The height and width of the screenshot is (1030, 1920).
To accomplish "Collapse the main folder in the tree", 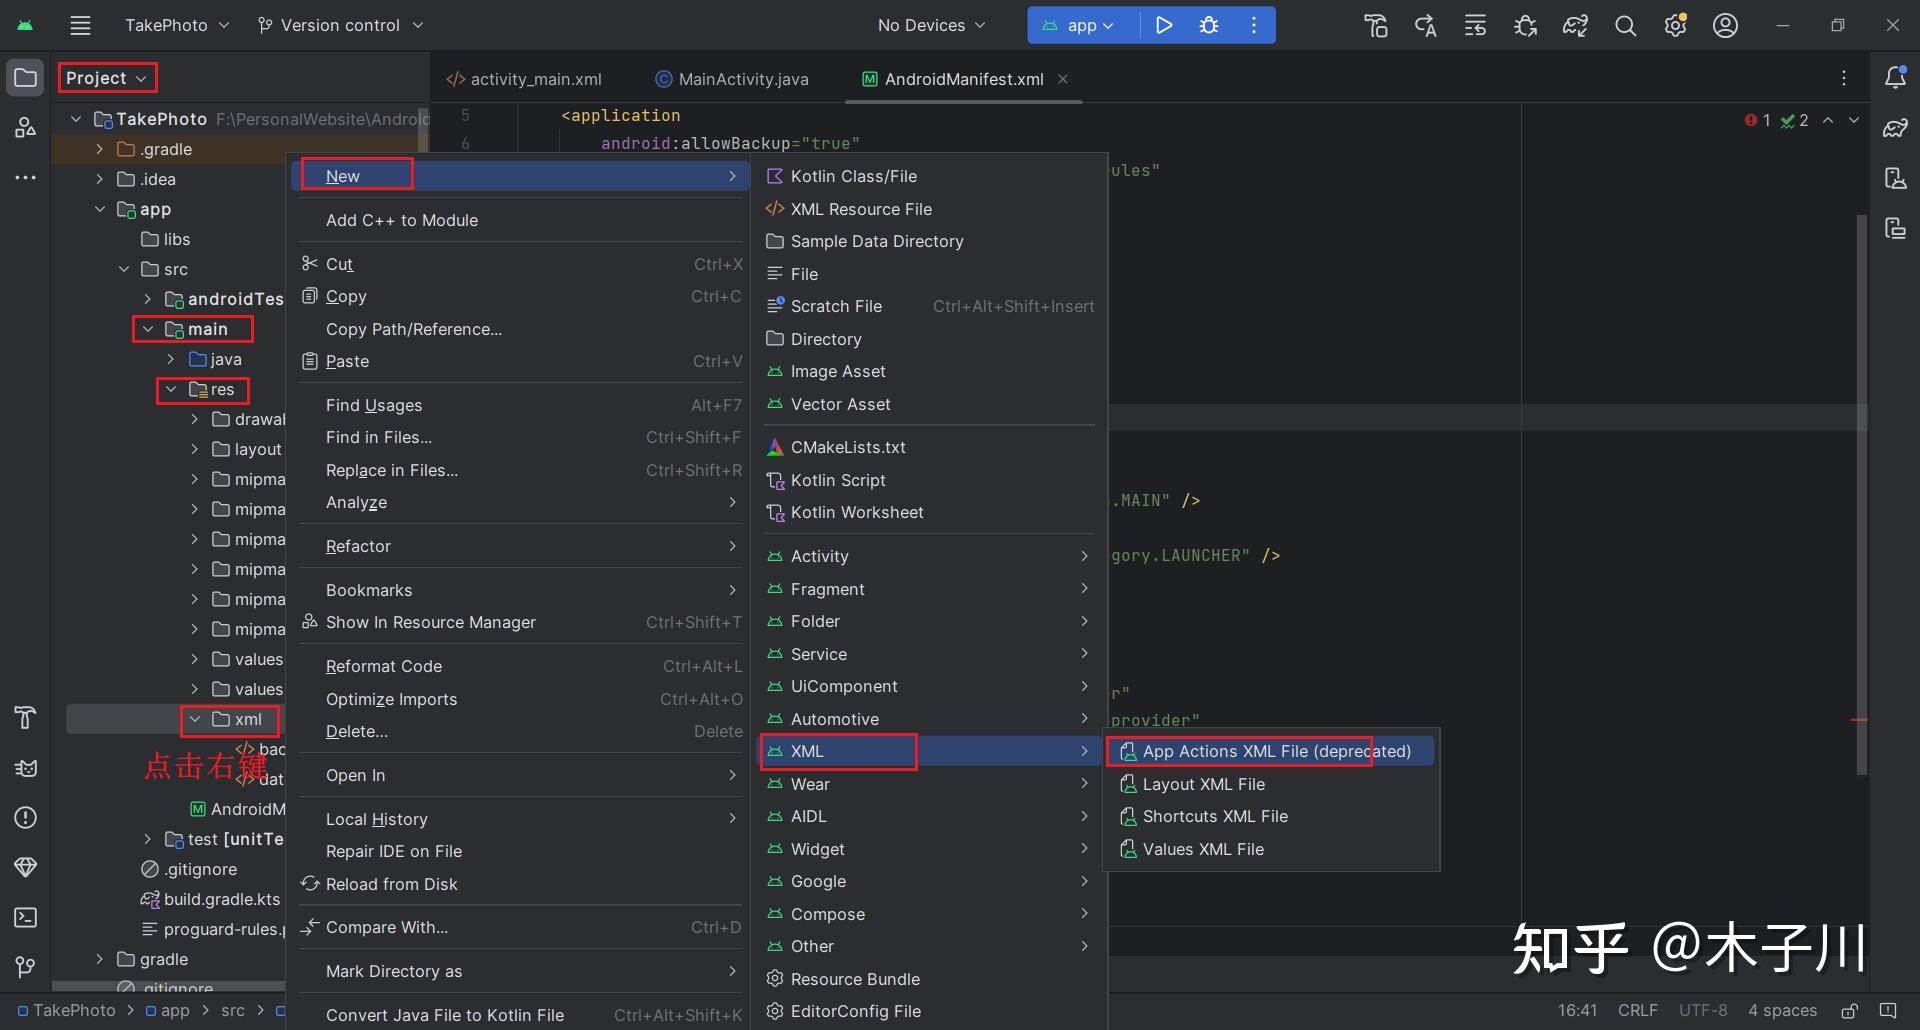I will (x=147, y=329).
